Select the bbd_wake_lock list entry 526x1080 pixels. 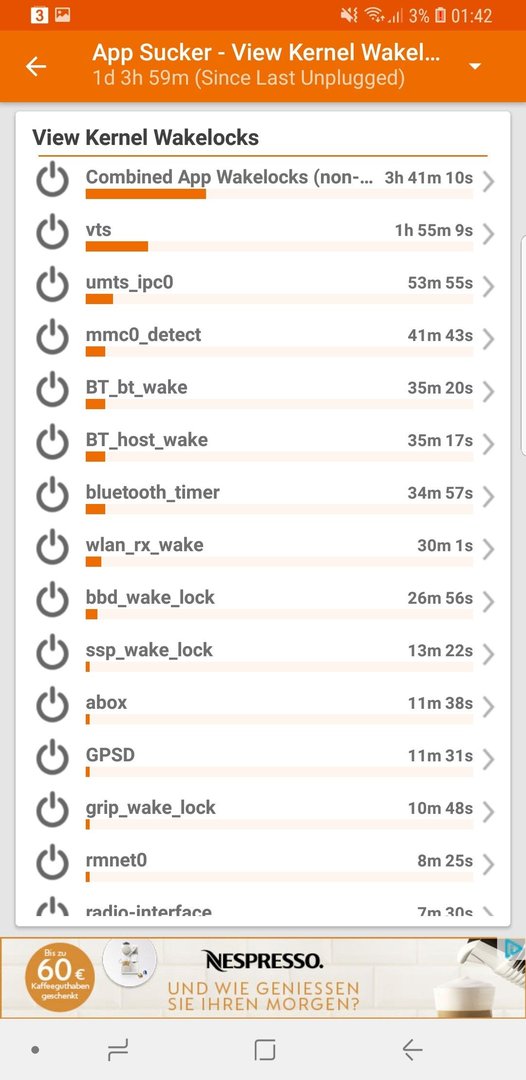tap(263, 600)
